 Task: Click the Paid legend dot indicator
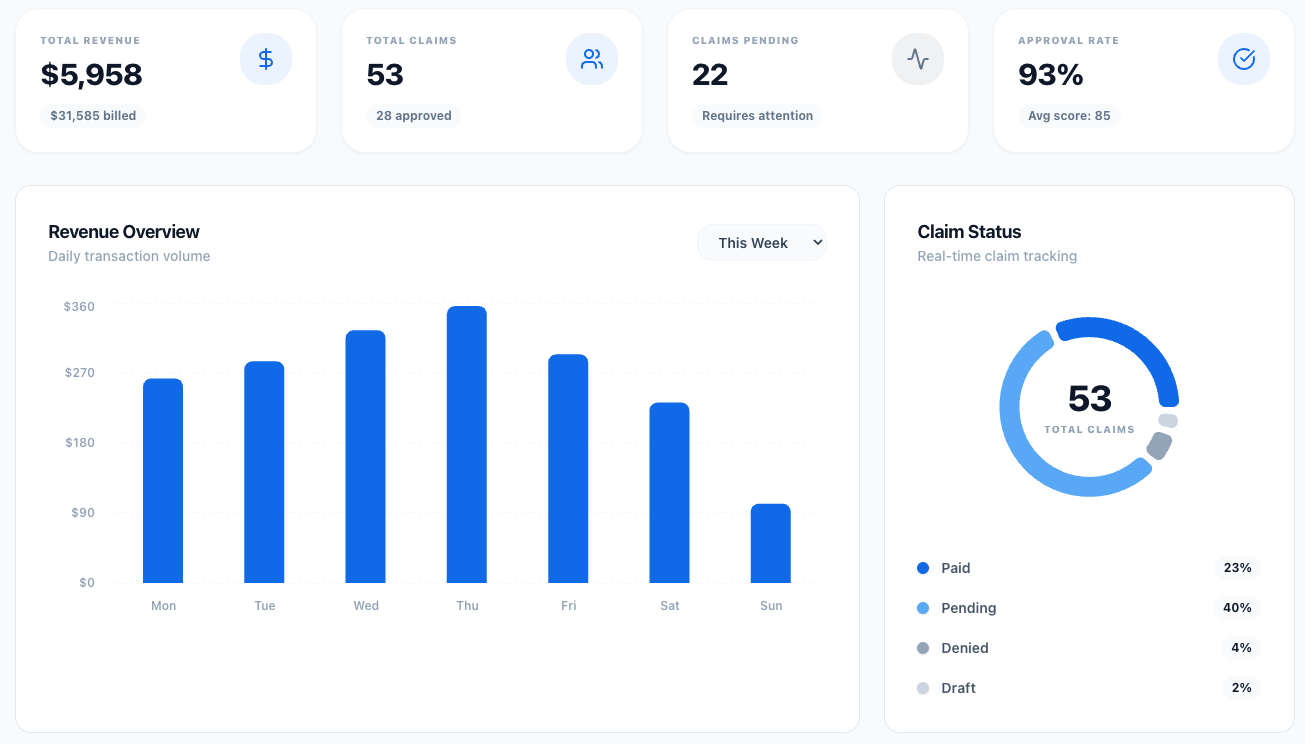(923, 568)
